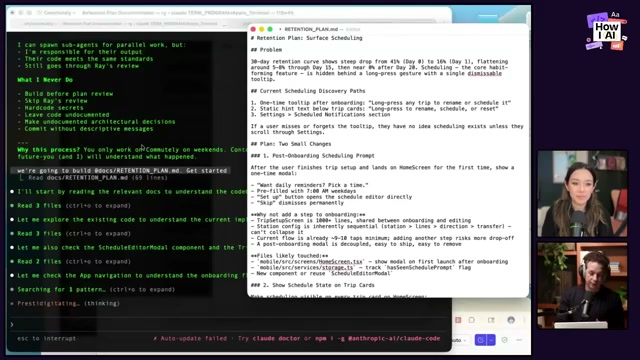Viewport: 640px width, 360px height.
Task: Click '# Retention Plan: Surface Scheduling' heading
Action: click(x=307, y=38)
